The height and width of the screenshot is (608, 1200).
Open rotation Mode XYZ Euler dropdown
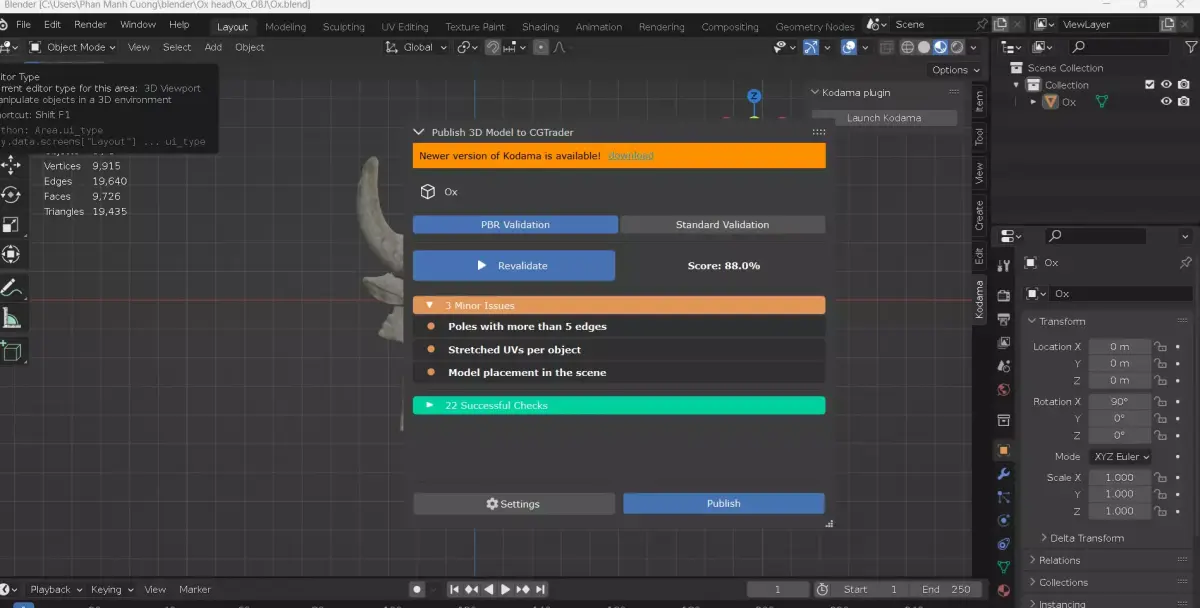click(1119, 456)
